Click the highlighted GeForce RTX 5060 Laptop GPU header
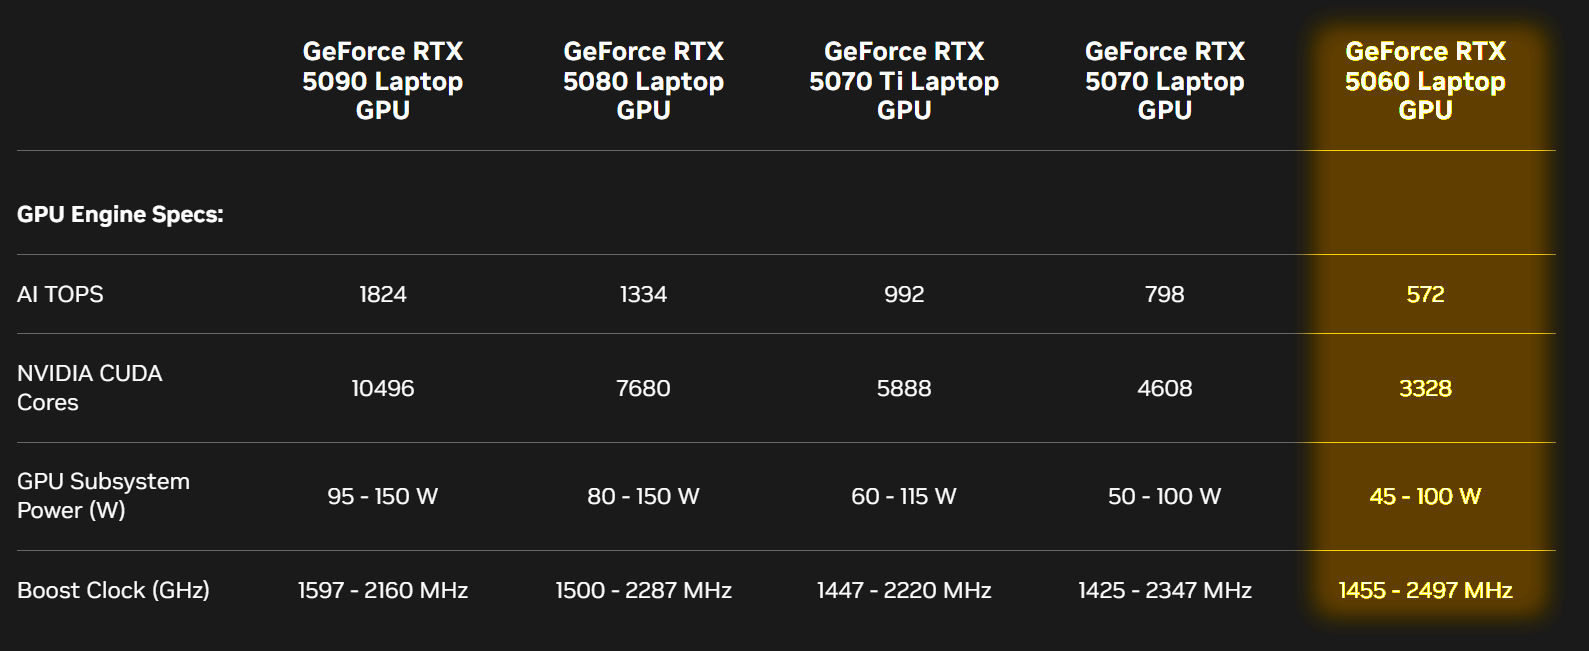 [1425, 81]
